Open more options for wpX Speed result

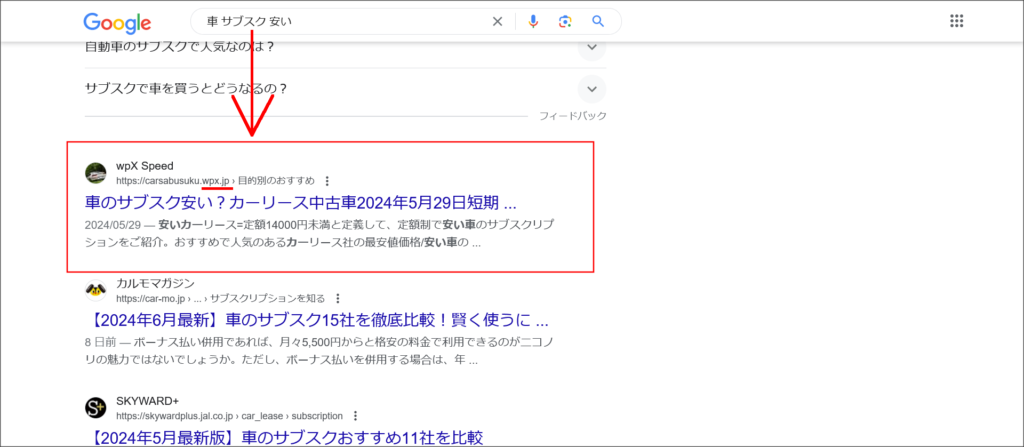[328, 180]
